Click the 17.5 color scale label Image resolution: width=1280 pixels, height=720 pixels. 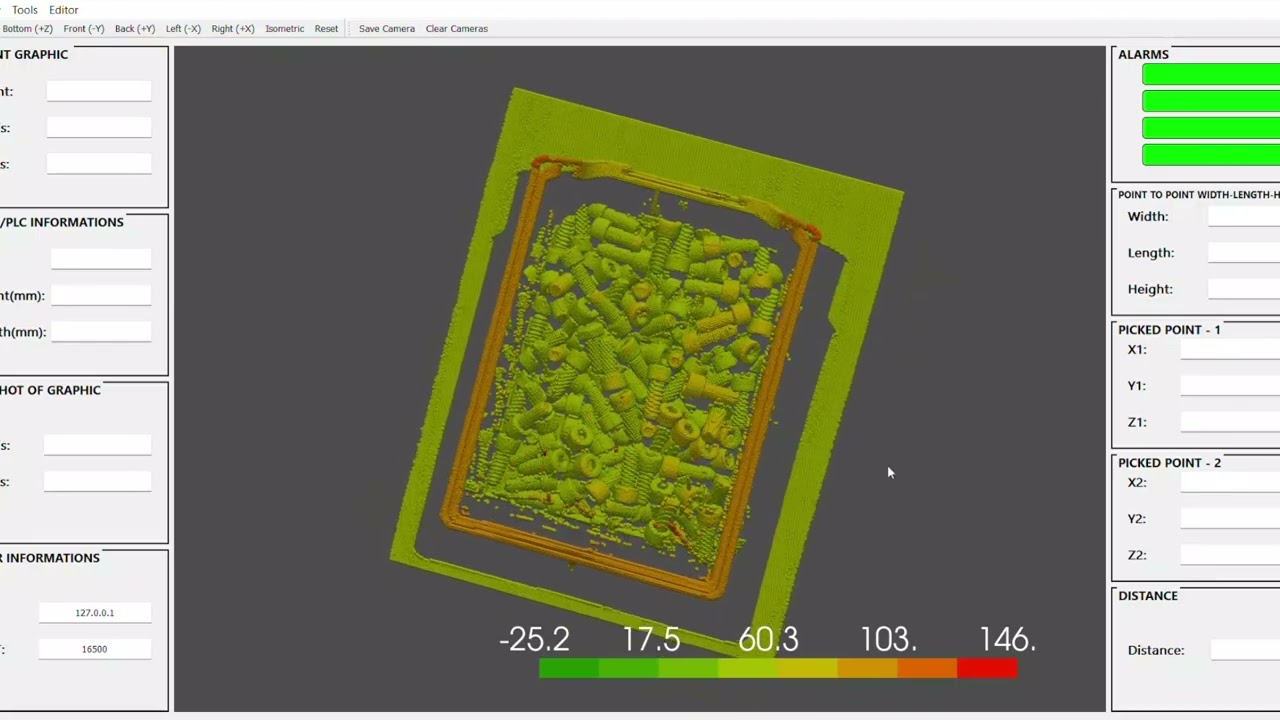pos(651,639)
